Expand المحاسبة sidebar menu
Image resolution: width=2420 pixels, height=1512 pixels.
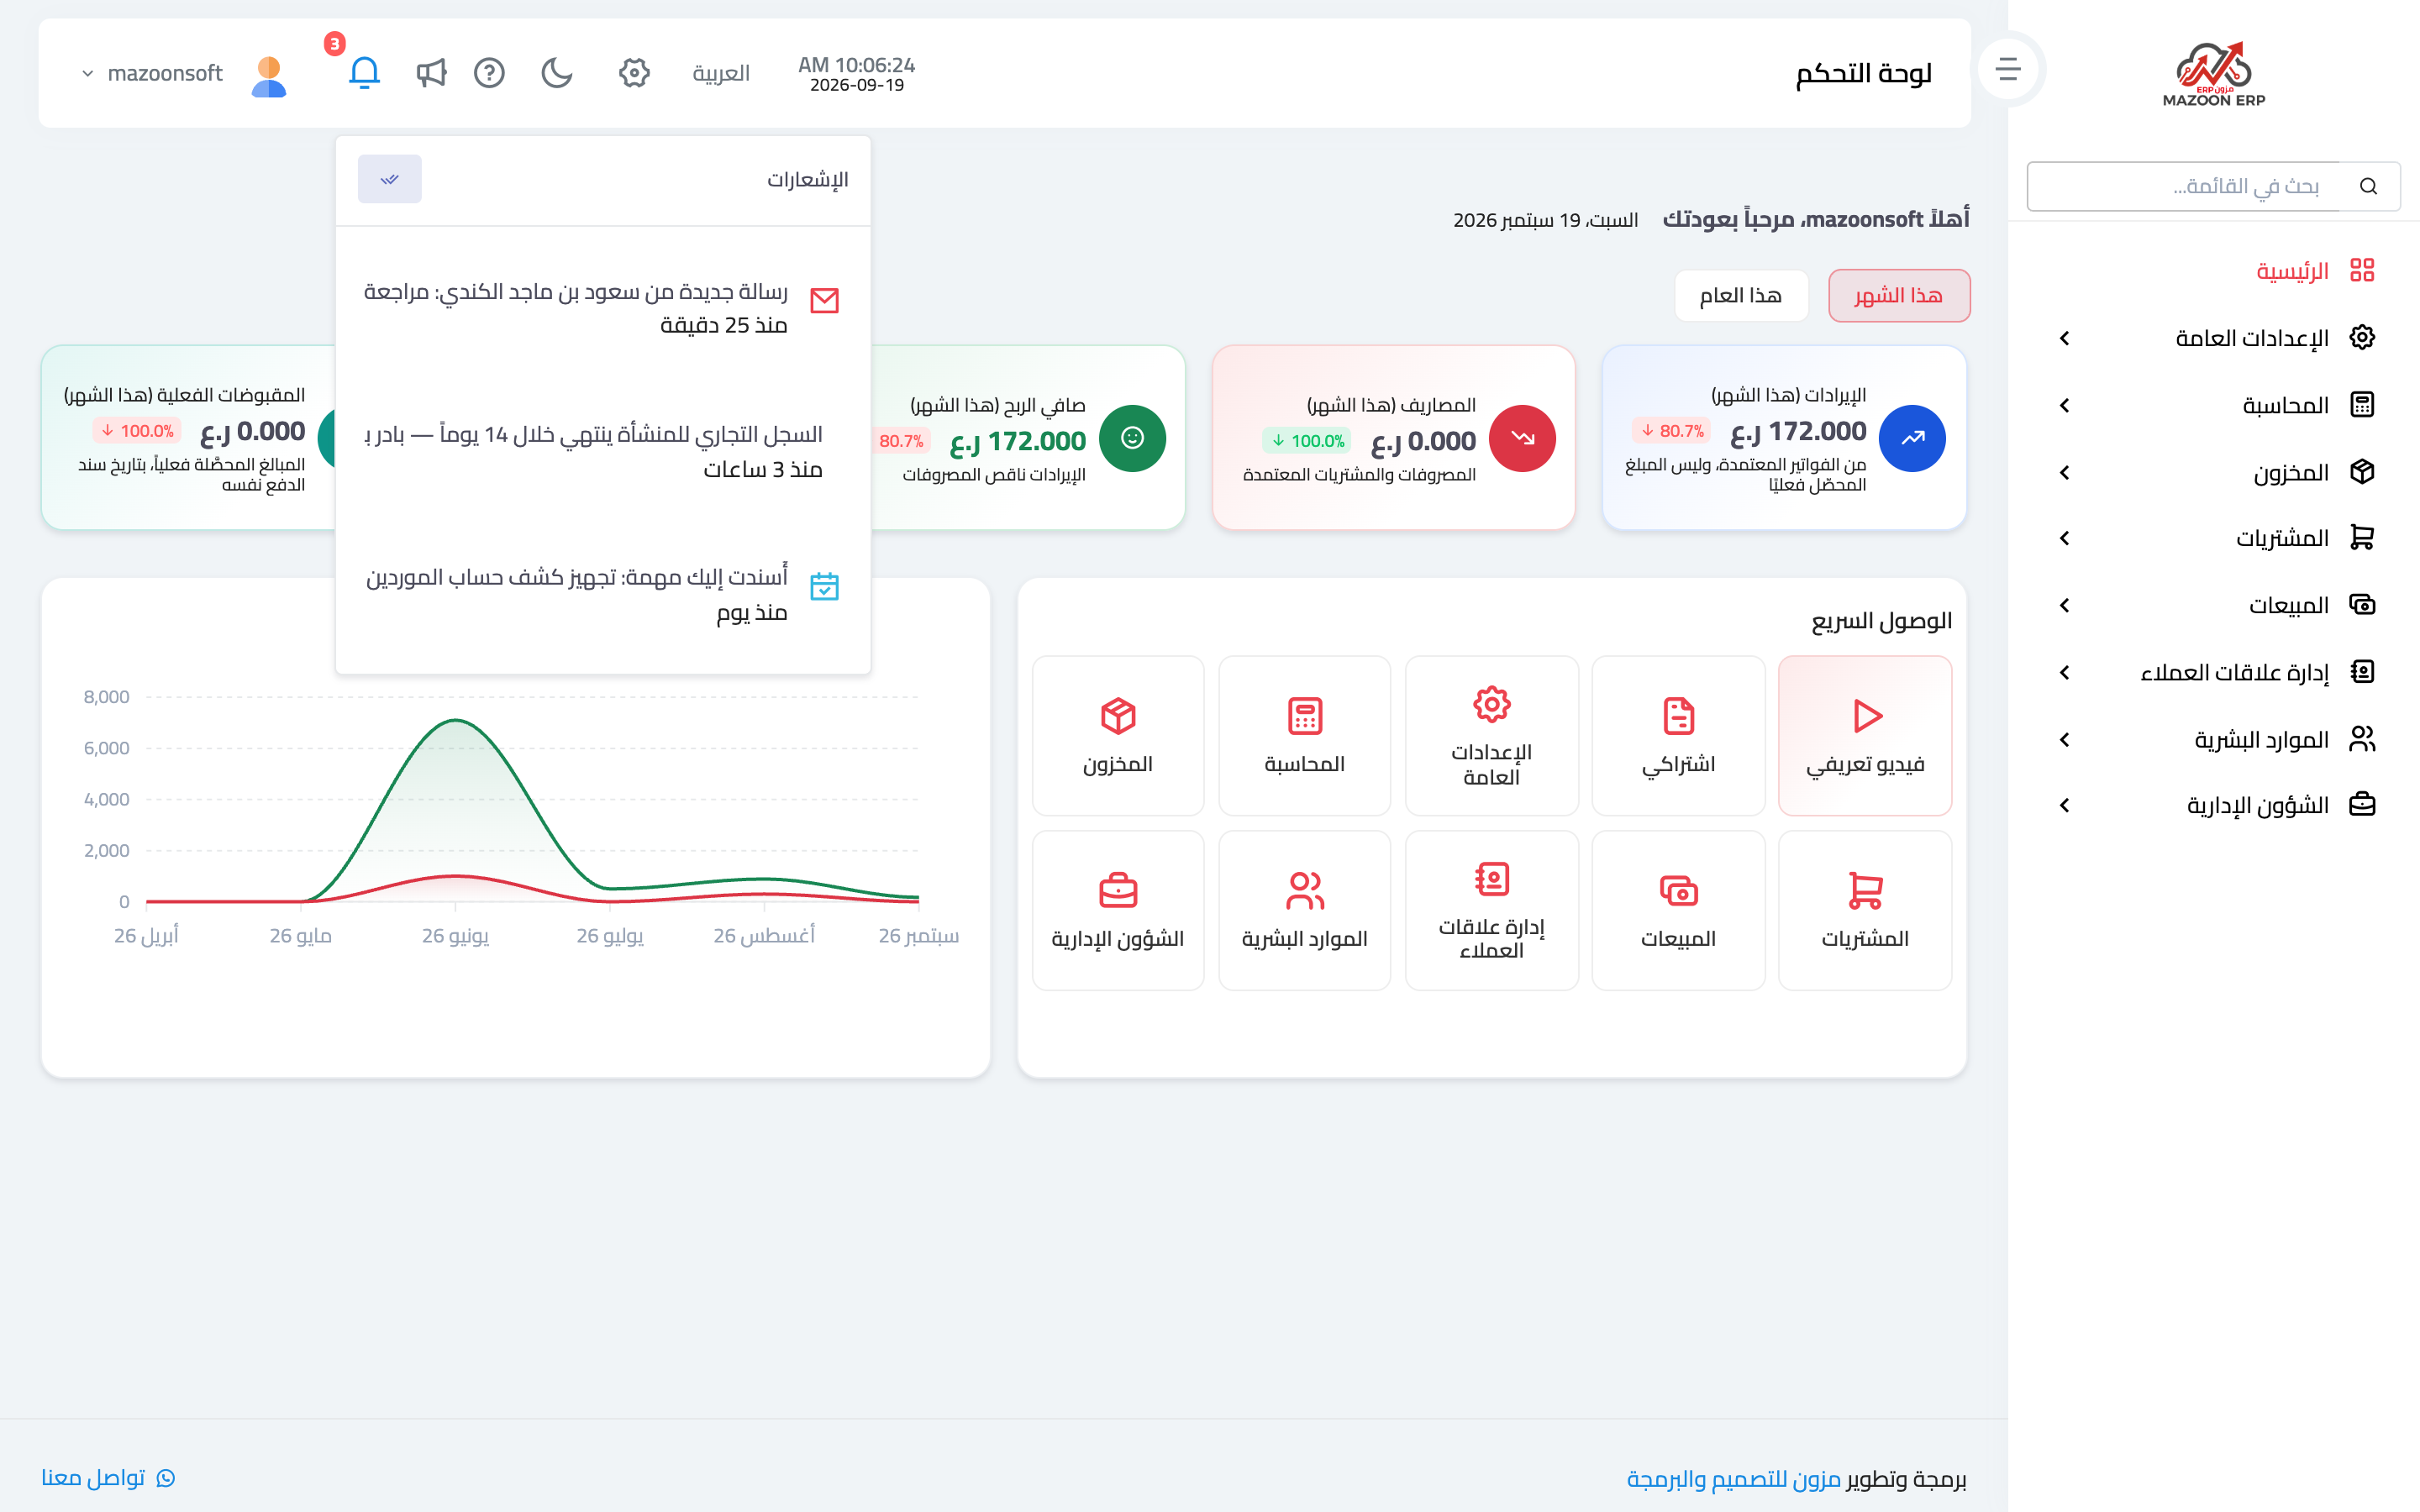pyautogui.click(x=2214, y=405)
